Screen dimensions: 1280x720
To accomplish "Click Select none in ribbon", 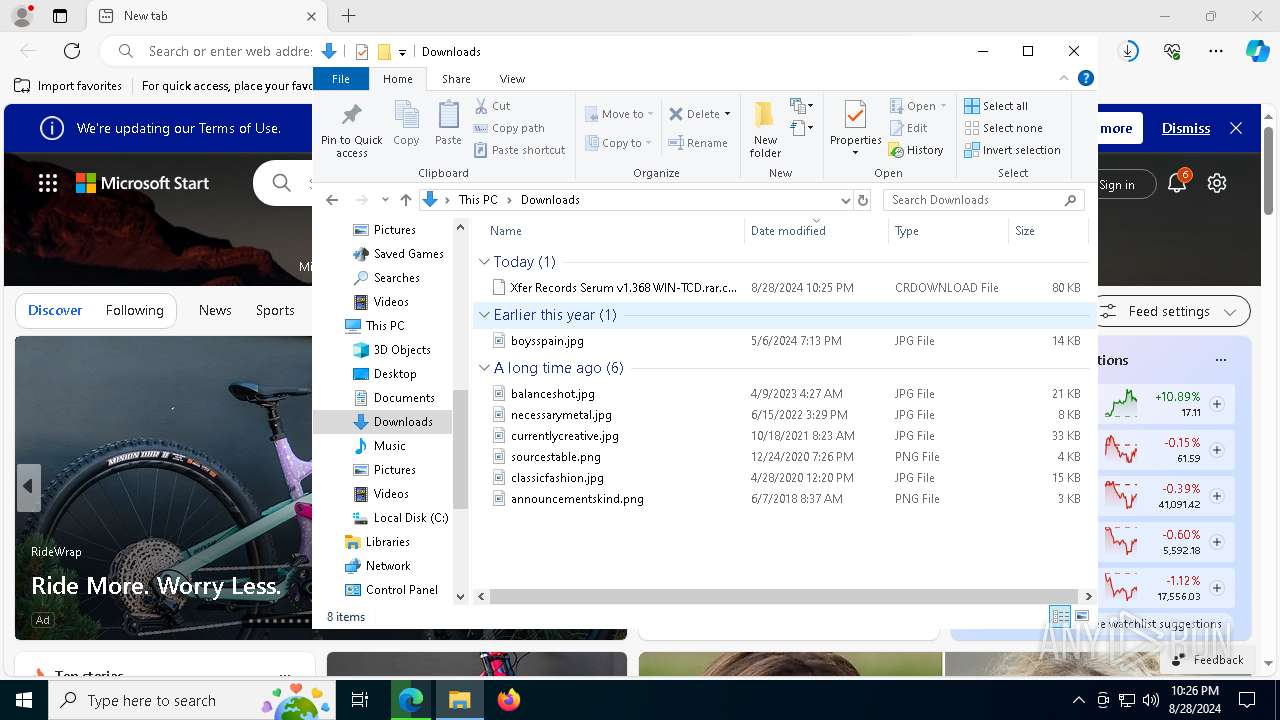I will click(x=1004, y=128).
